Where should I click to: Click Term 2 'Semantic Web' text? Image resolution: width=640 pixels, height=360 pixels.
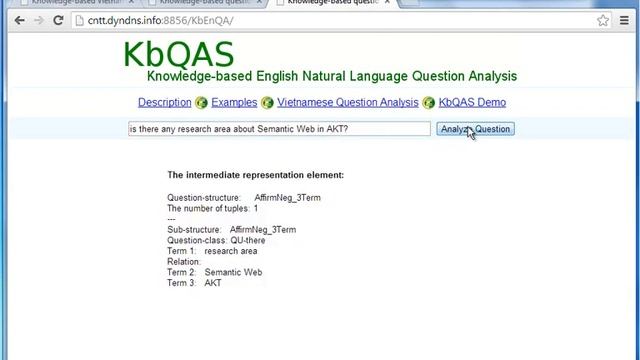point(233,272)
